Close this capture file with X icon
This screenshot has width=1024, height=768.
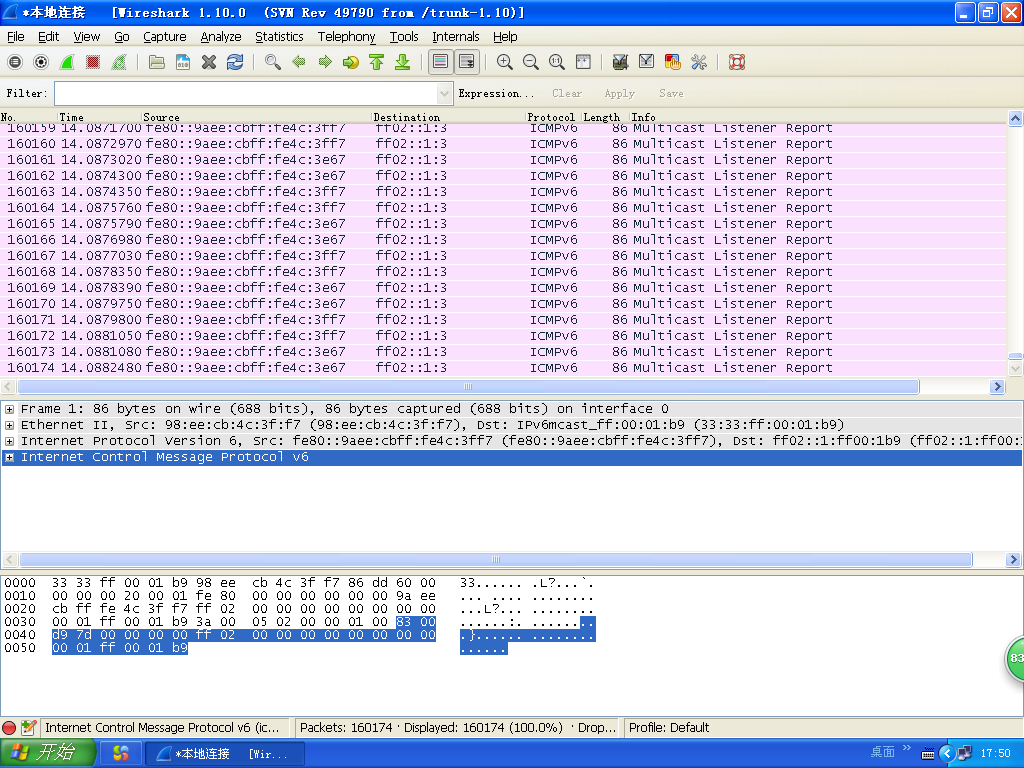coord(209,62)
